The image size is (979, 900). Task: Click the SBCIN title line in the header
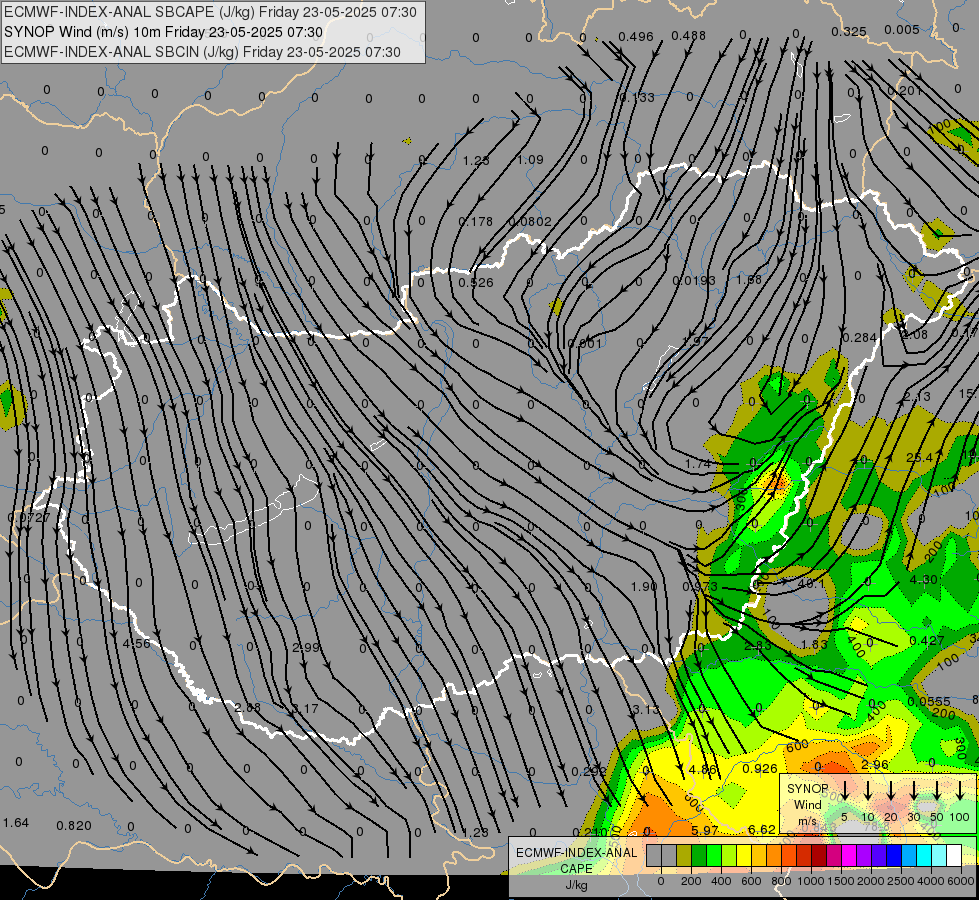[x=202, y=52]
